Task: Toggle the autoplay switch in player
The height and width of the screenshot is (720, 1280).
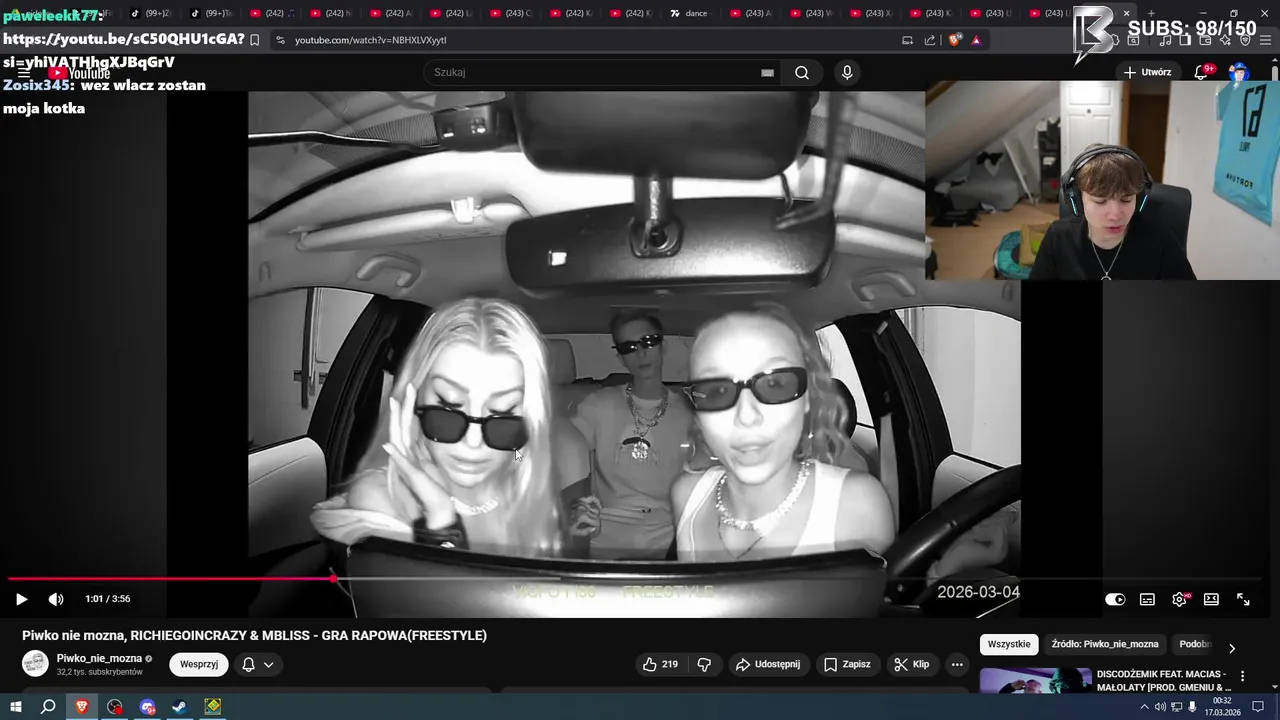Action: click(1115, 599)
